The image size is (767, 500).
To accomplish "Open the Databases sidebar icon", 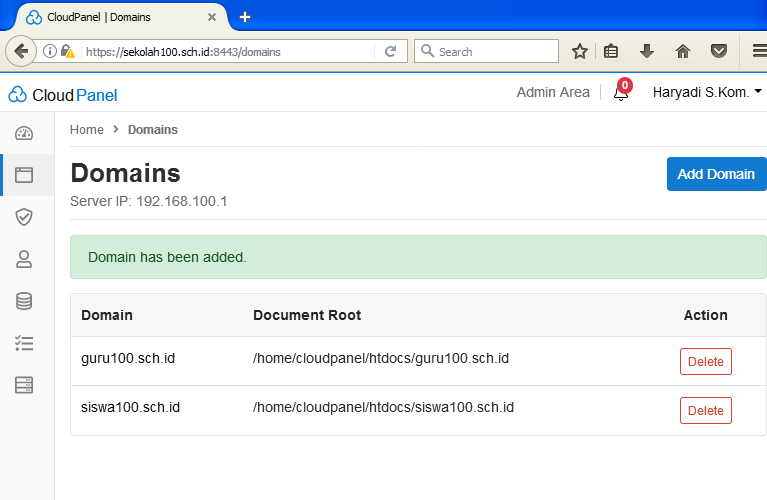I will (24, 301).
